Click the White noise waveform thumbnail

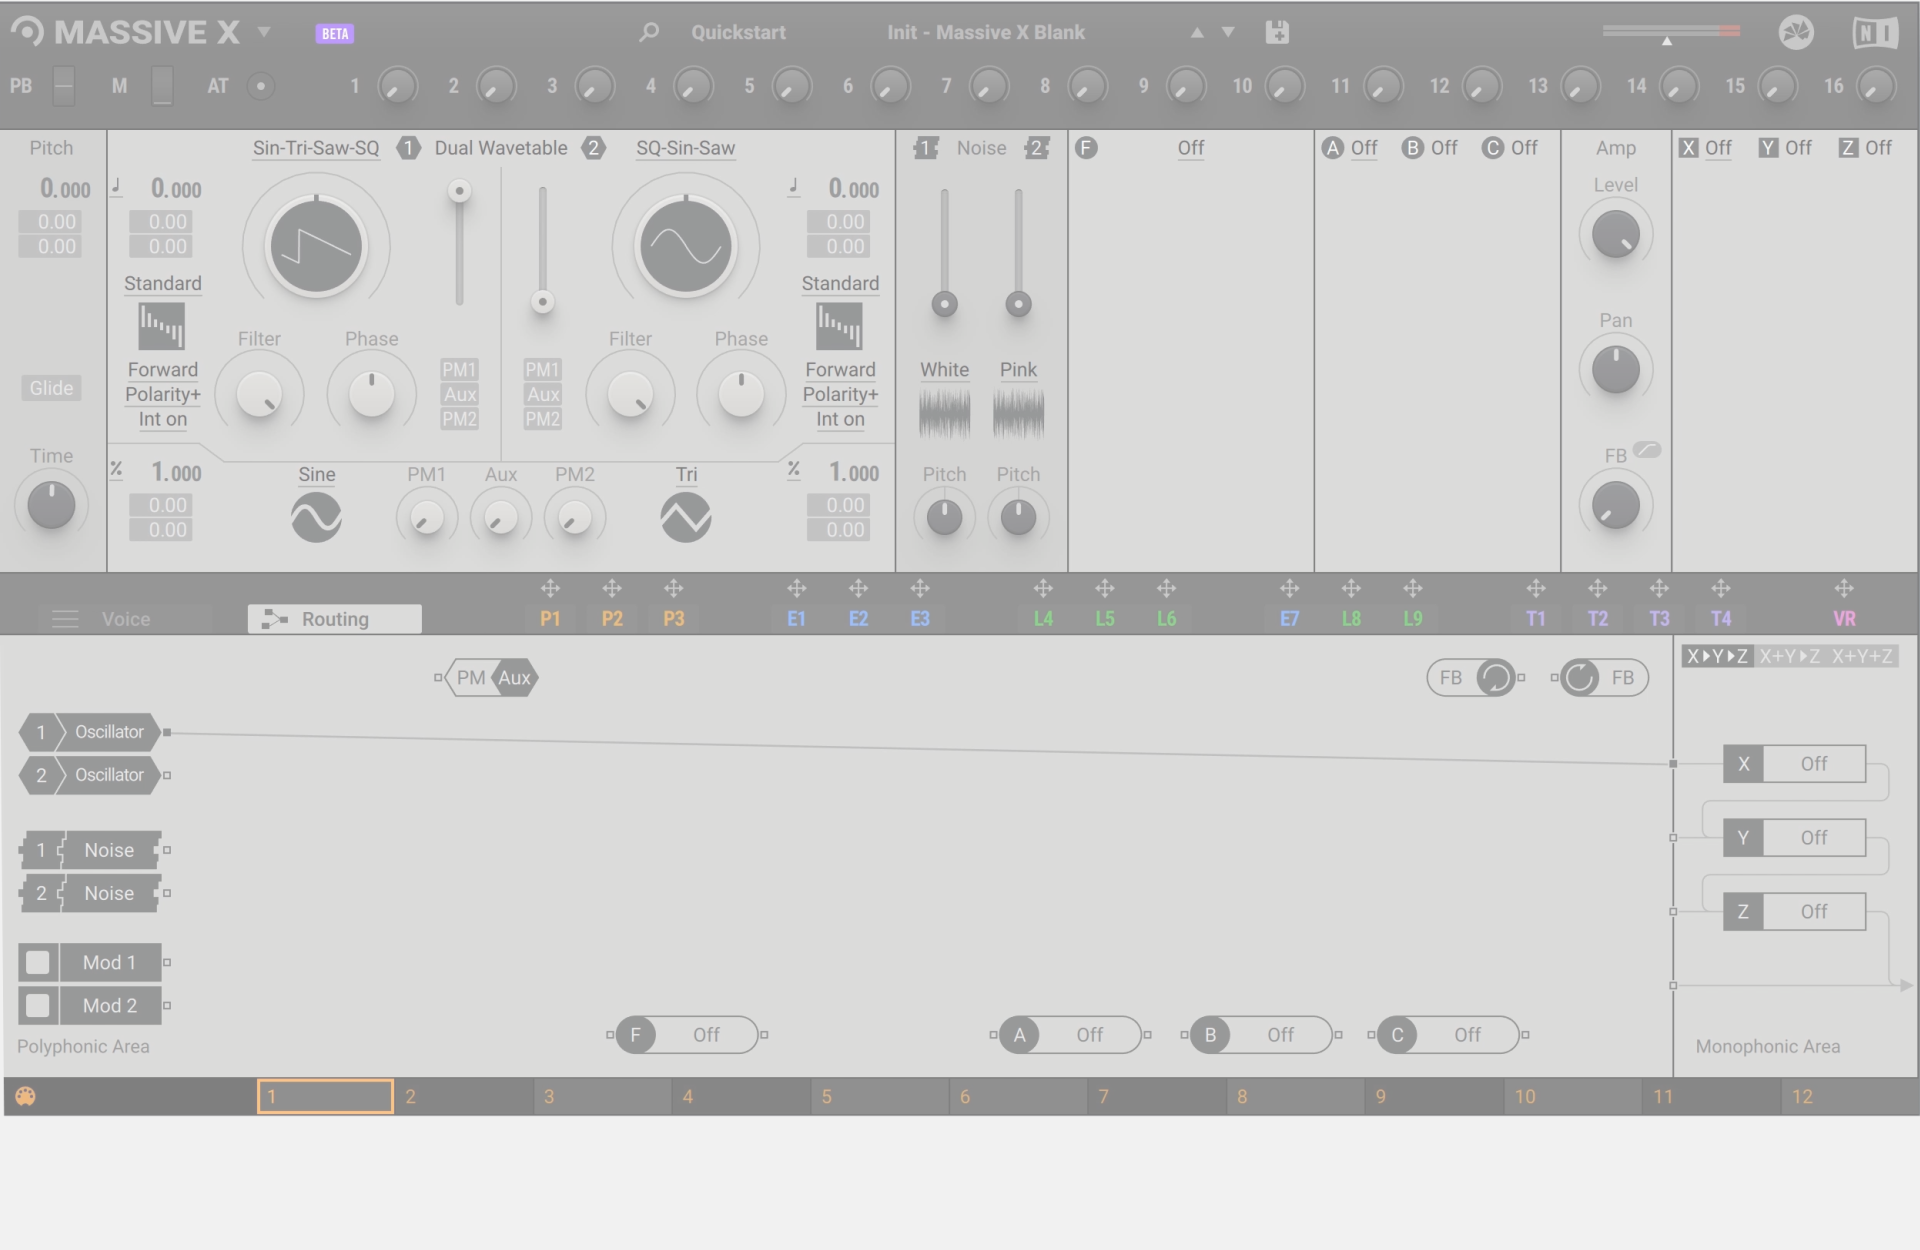[x=944, y=413]
